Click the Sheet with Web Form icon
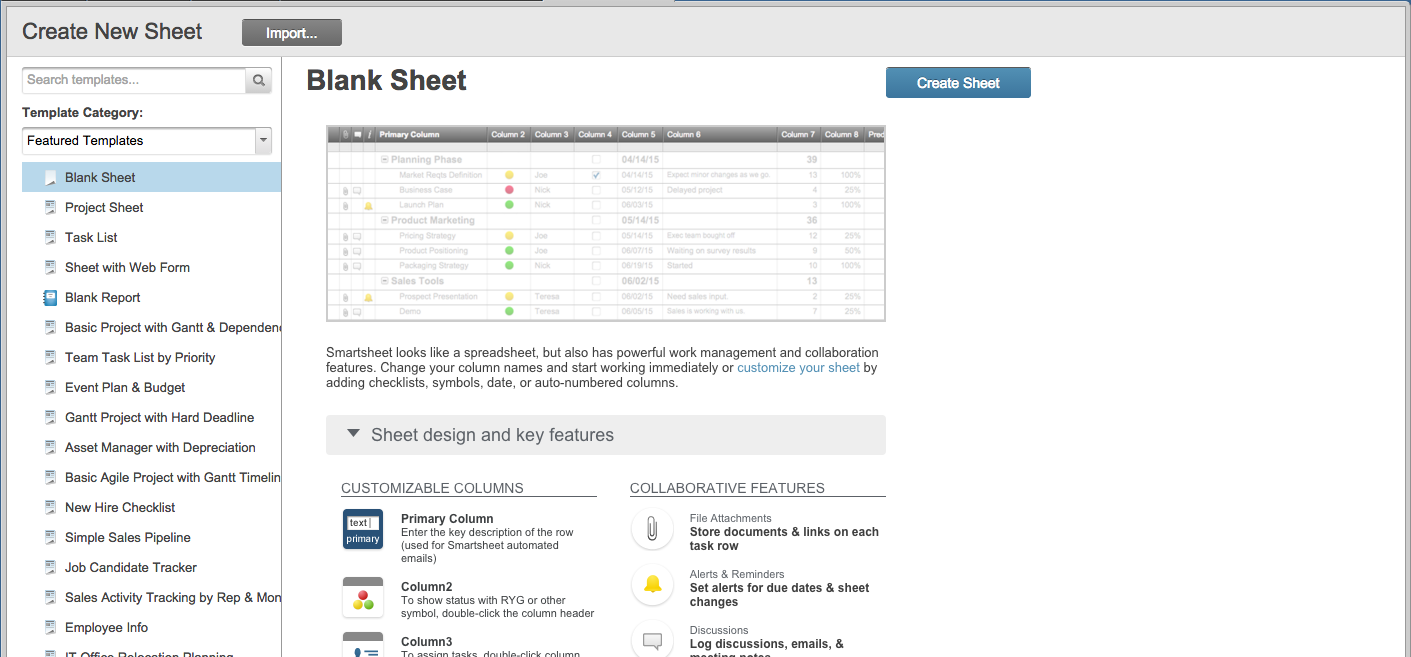This screenshot has height=657, width=1411. (x=50, y=268)
